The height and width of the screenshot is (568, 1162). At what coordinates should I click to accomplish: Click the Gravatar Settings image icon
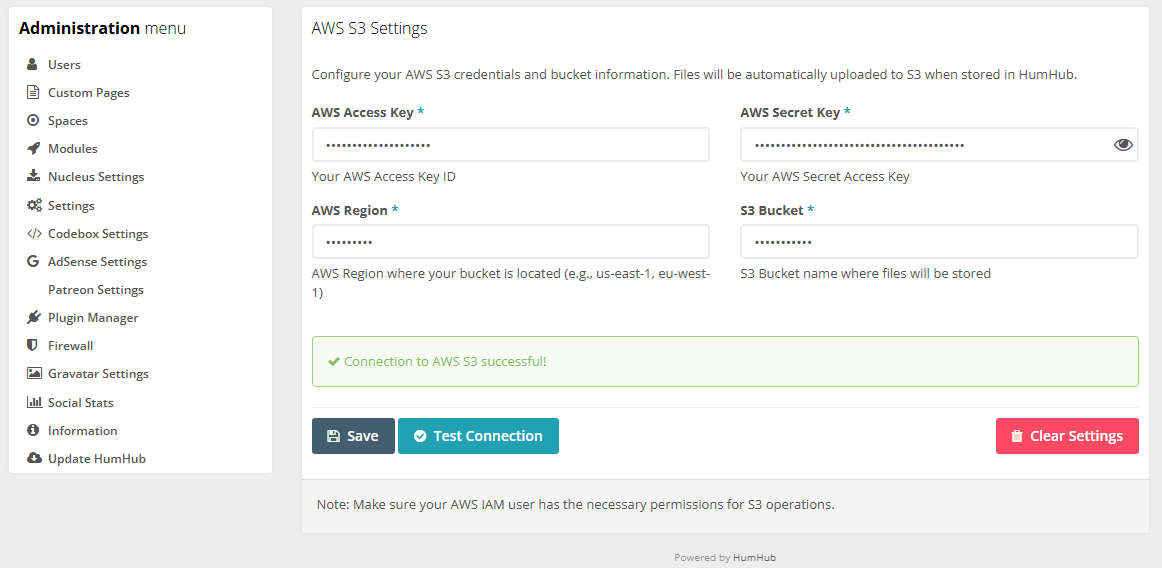pos(34,374)
